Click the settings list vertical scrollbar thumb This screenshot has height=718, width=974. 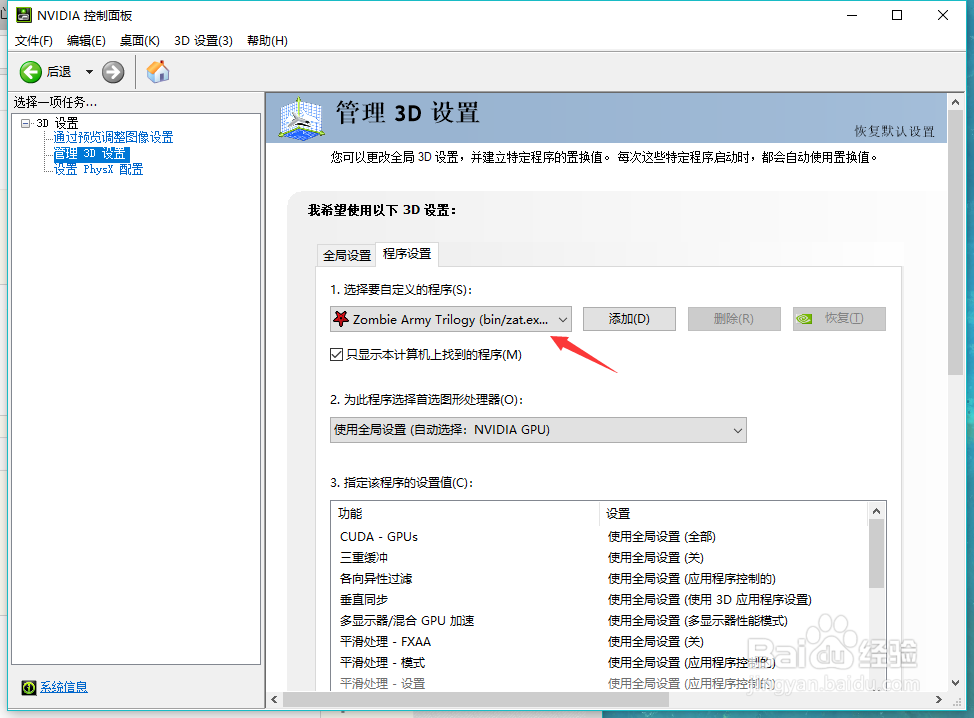pos(876,553)
